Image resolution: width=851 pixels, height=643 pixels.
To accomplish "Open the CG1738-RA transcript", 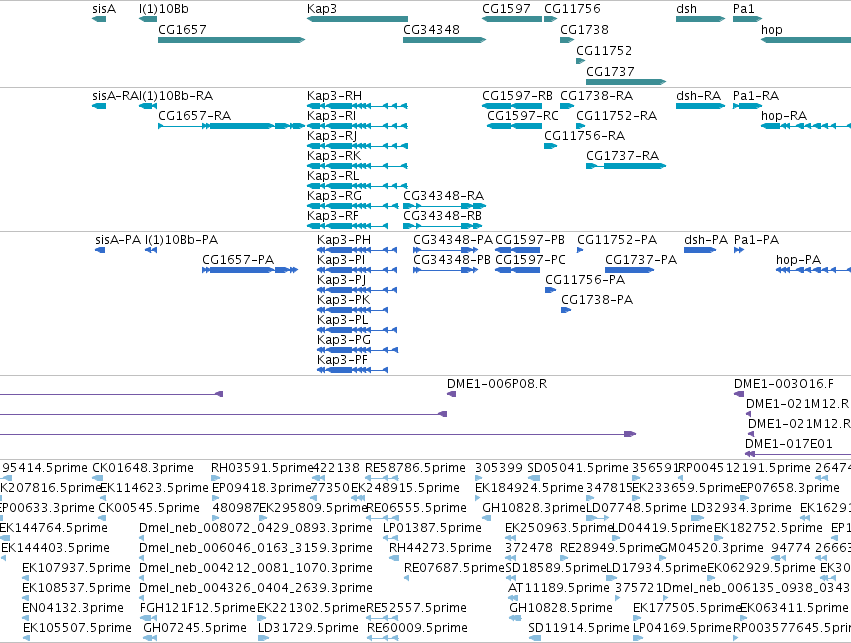I will [x=567, y=106].
